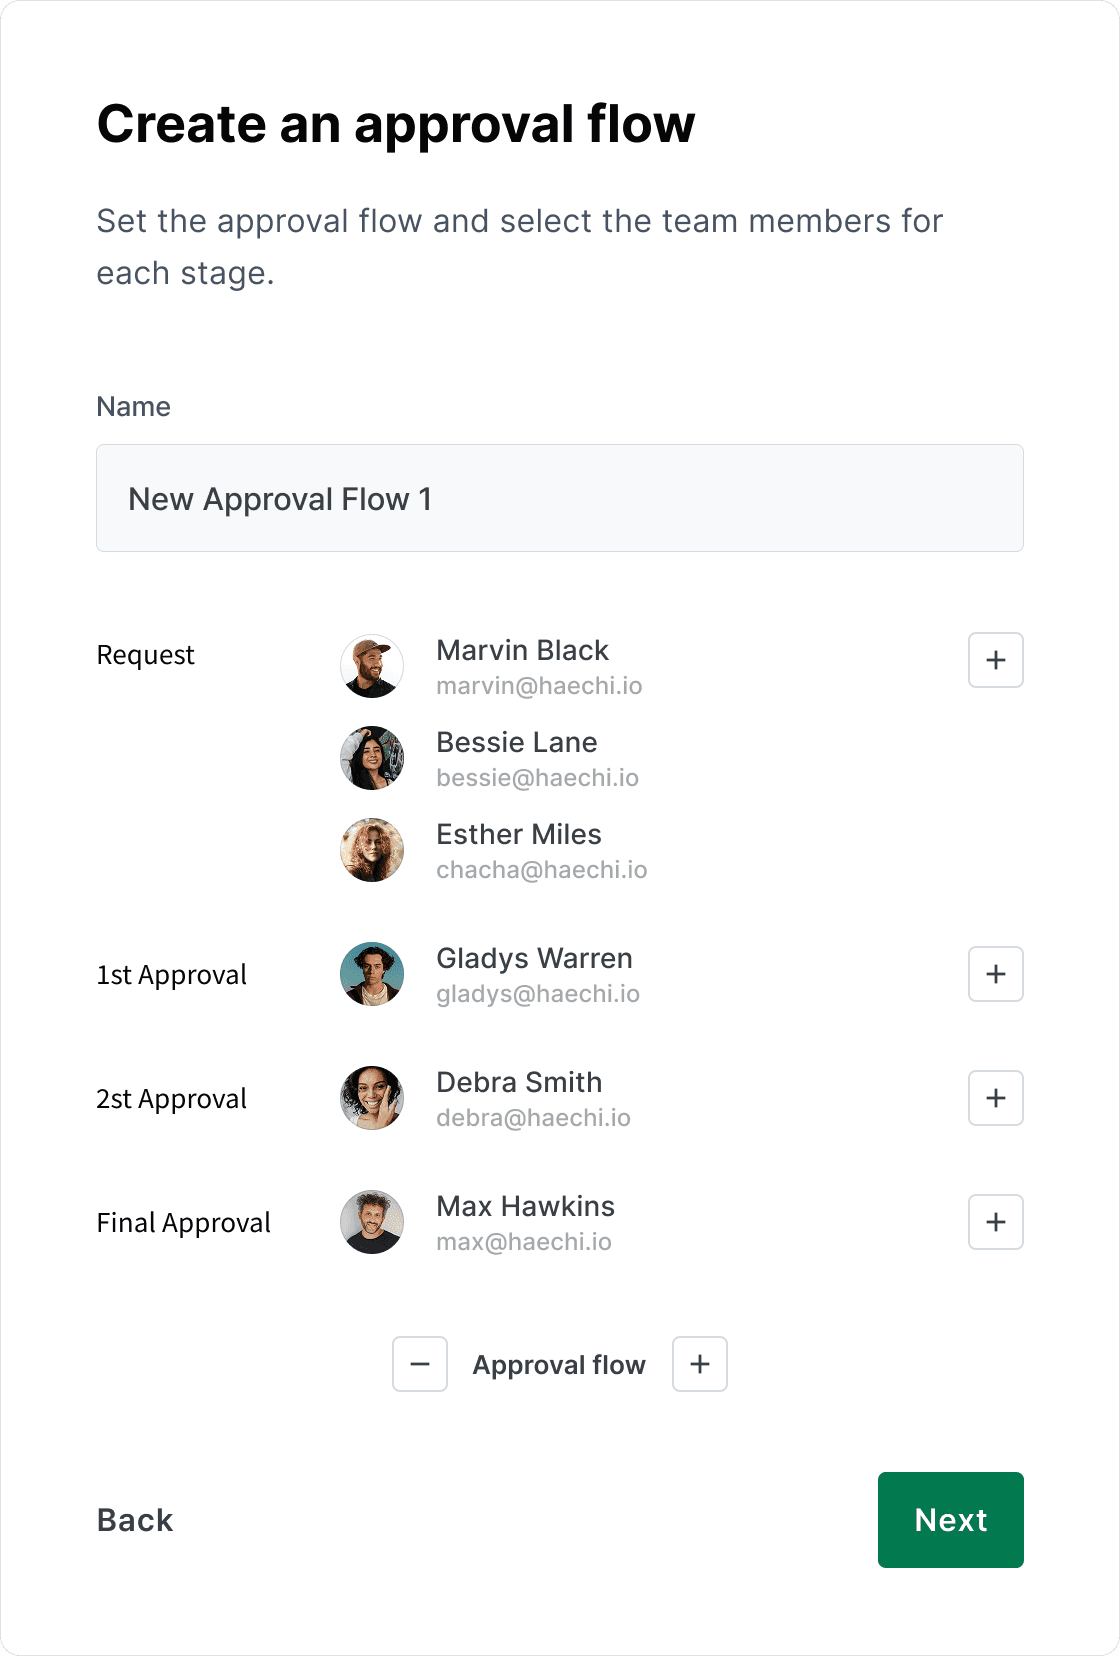Click Debra Smith's avatar photo
Image resolution: width=1120 pixels, height=1656 pixels.
[x=372, y=1098]
